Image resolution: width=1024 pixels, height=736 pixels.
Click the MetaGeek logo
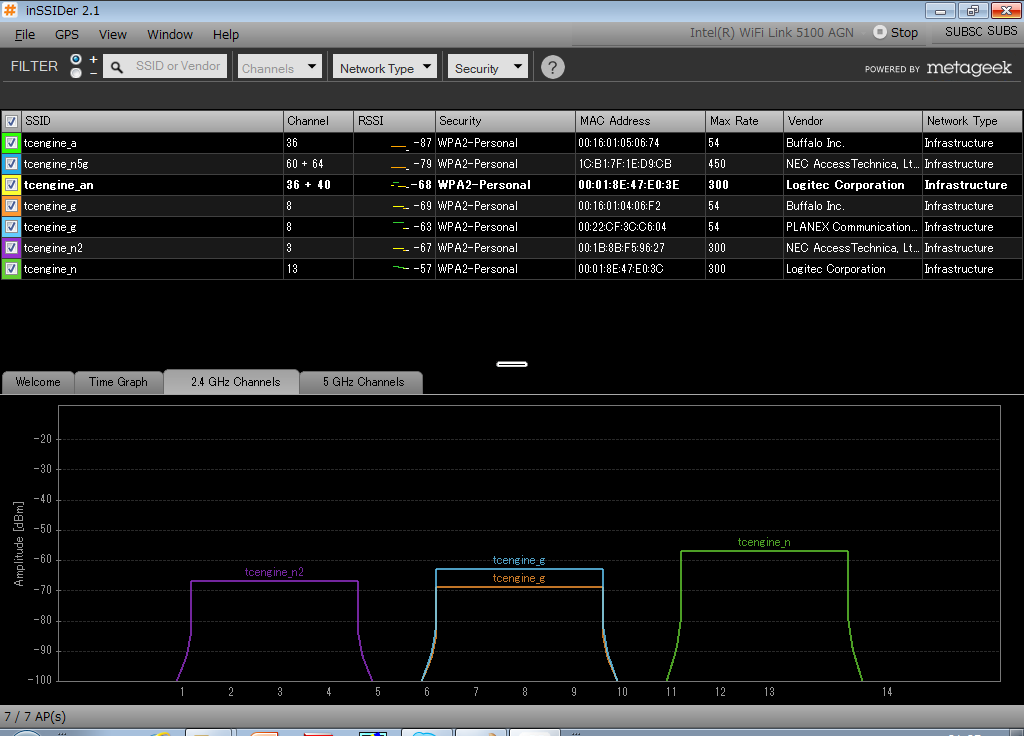968,68
